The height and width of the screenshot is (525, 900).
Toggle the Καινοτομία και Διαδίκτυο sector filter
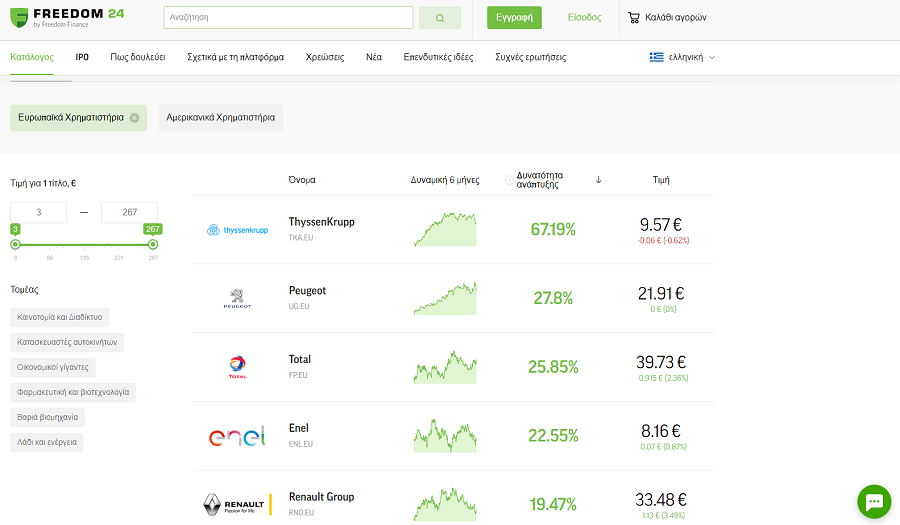click(x=59, y=317)
